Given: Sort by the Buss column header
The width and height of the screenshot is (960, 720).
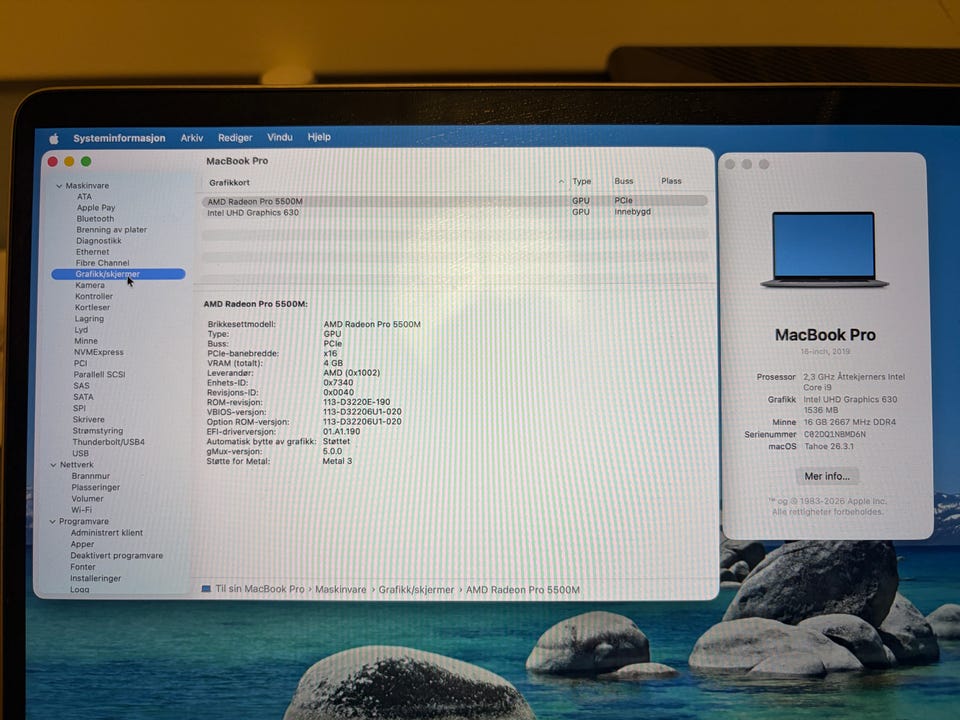Looking at the screenshot, I should point(624,181).
